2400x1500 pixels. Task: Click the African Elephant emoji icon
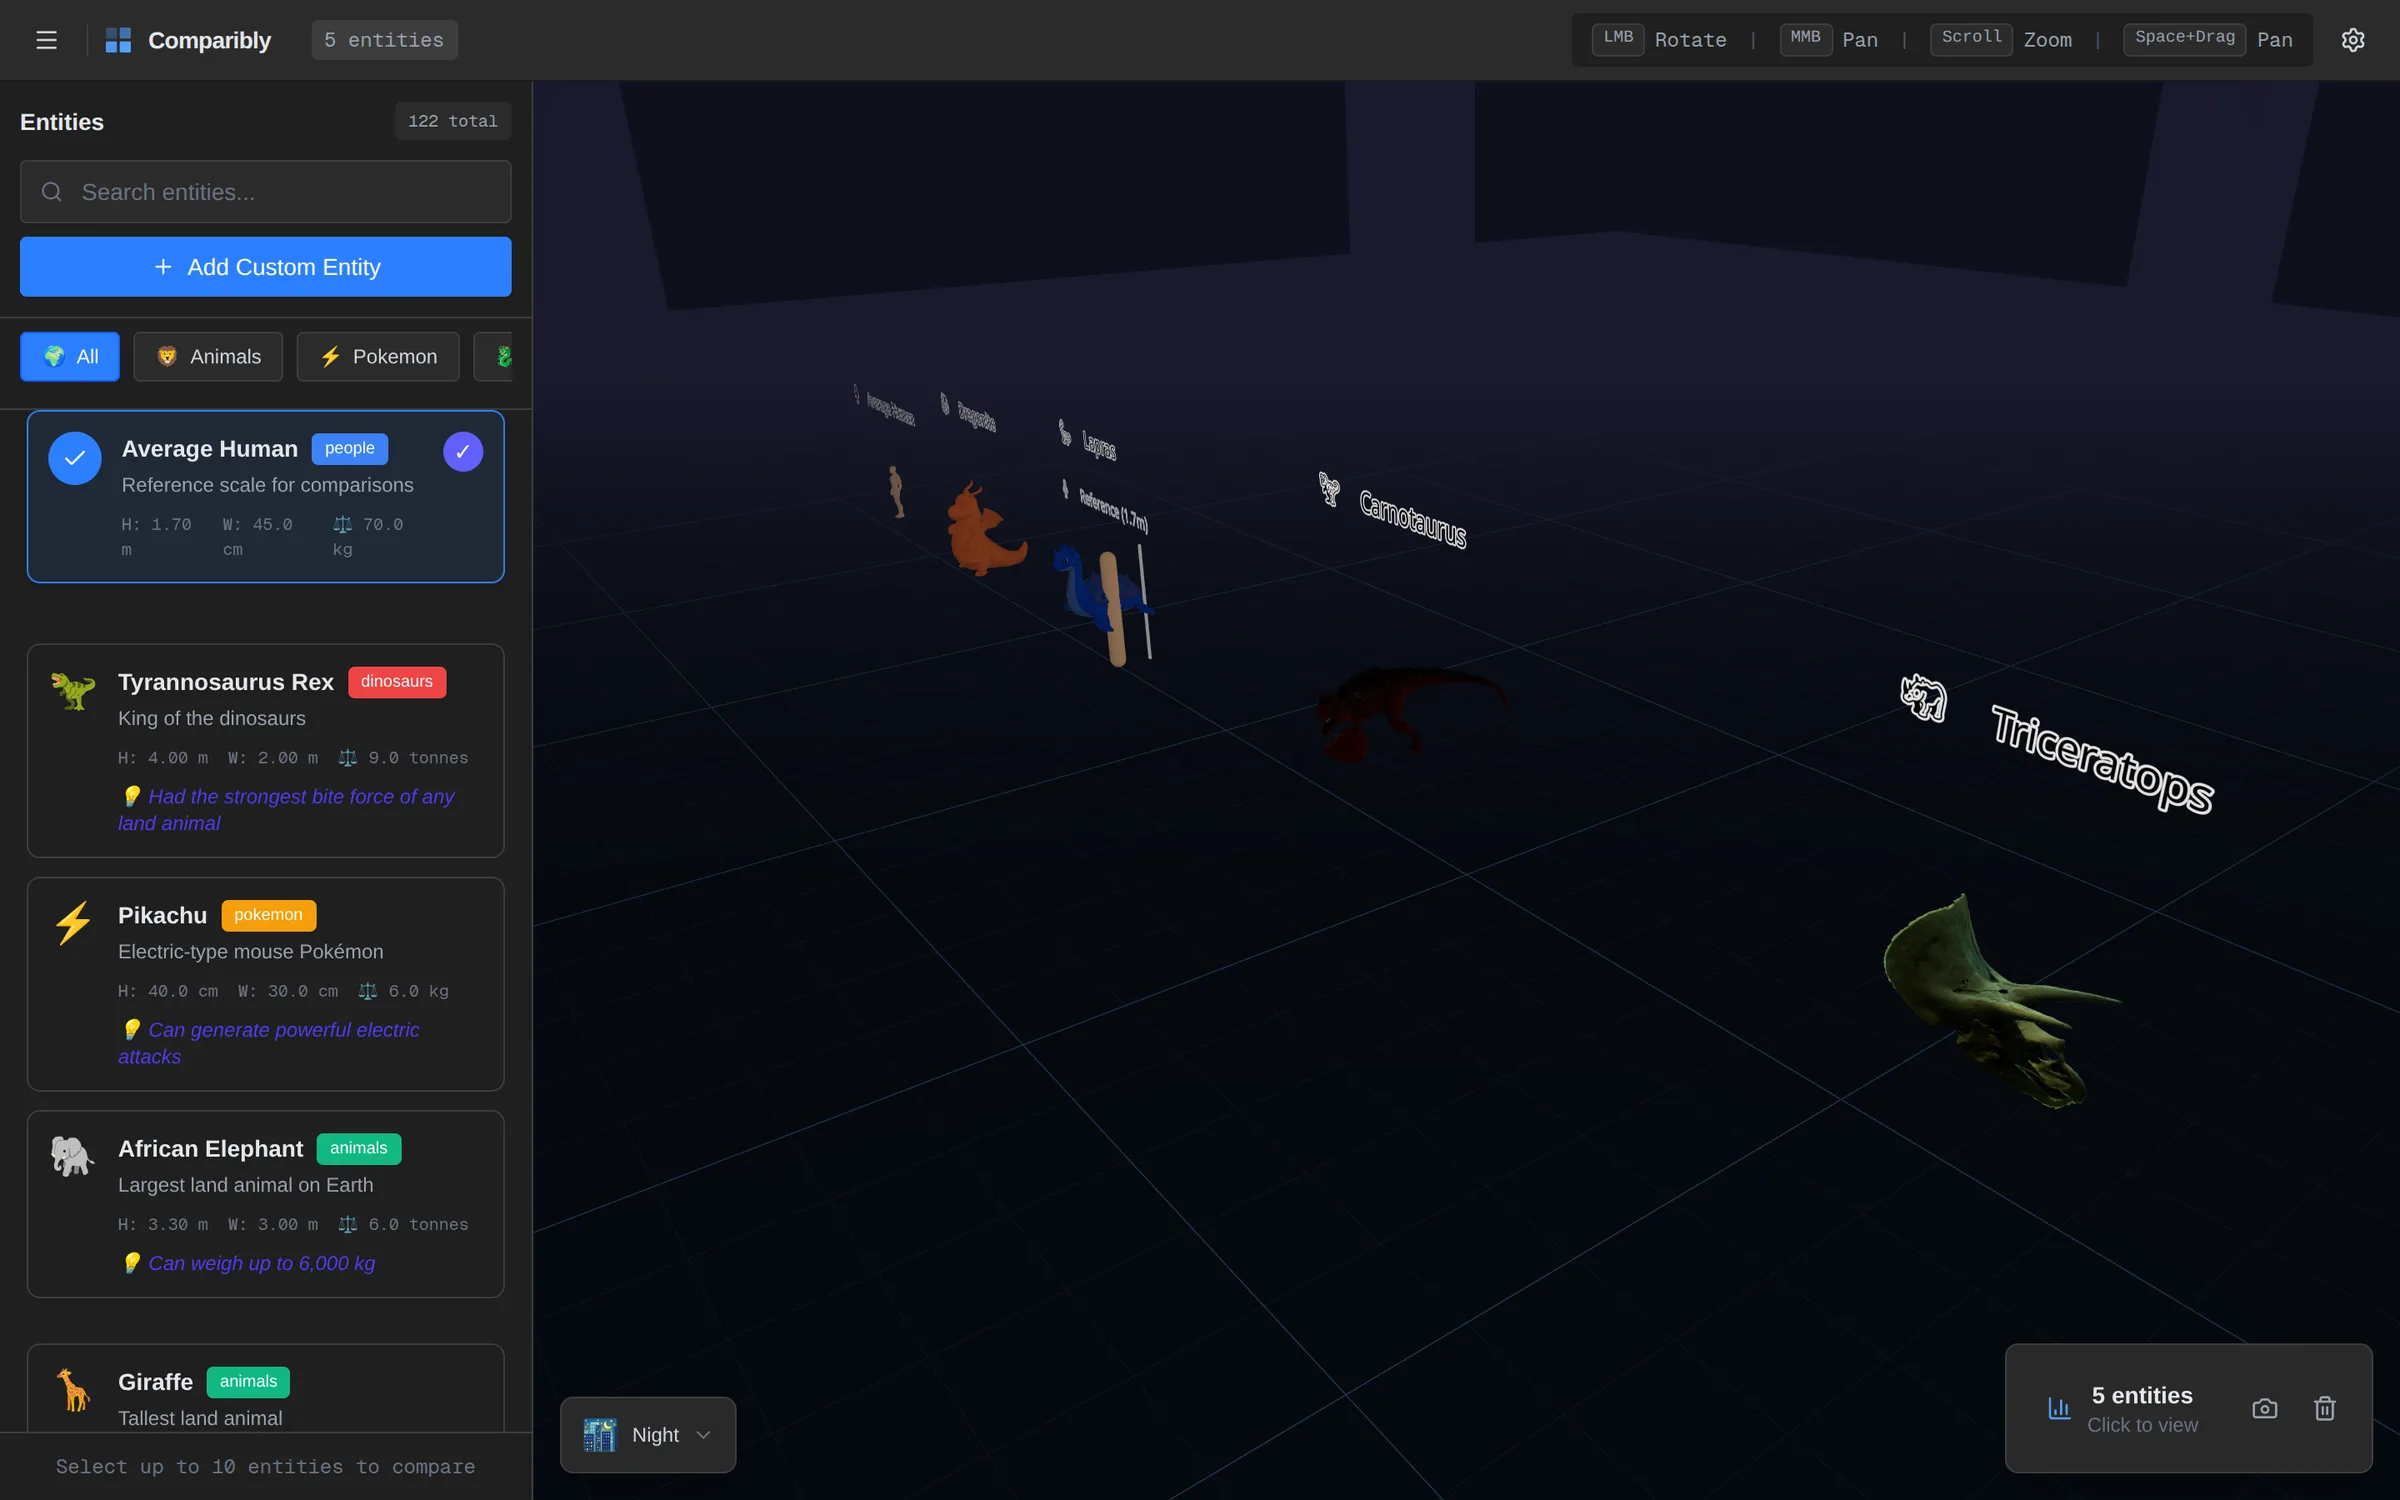[73, 1156]
